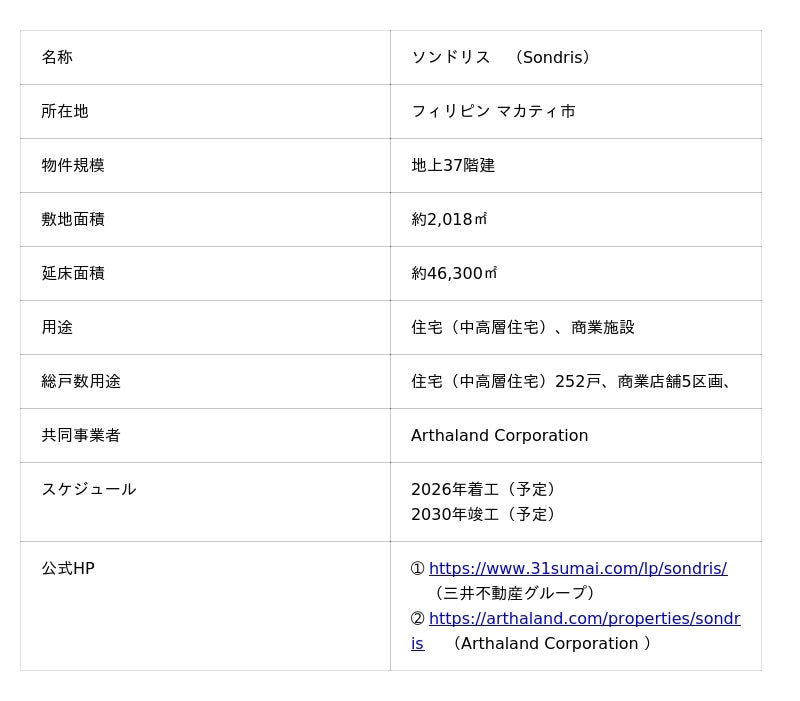800x701 pixels.
Task: Click the Arthaland Corporation partner value
Action: 499,436
